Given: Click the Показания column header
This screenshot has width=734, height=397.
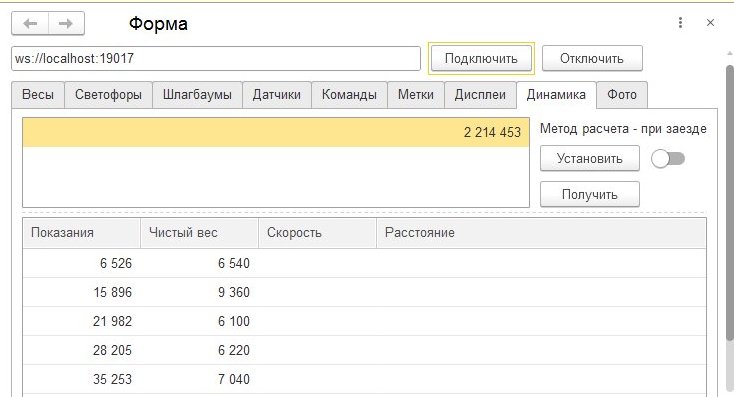Looking at the screenshot, I should (81, 233).
